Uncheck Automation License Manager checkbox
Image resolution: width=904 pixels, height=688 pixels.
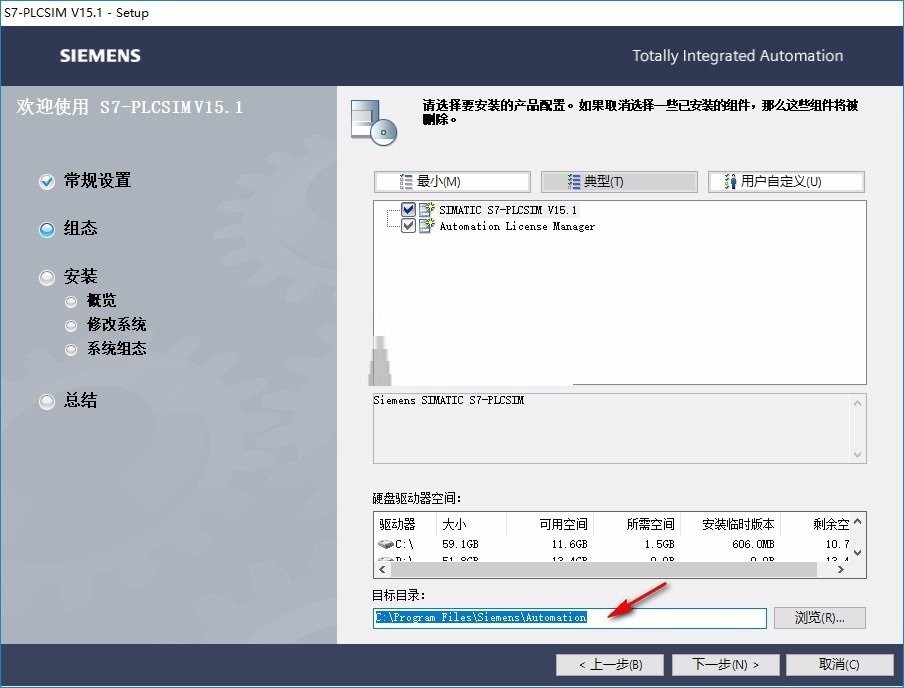coord(408,225)
